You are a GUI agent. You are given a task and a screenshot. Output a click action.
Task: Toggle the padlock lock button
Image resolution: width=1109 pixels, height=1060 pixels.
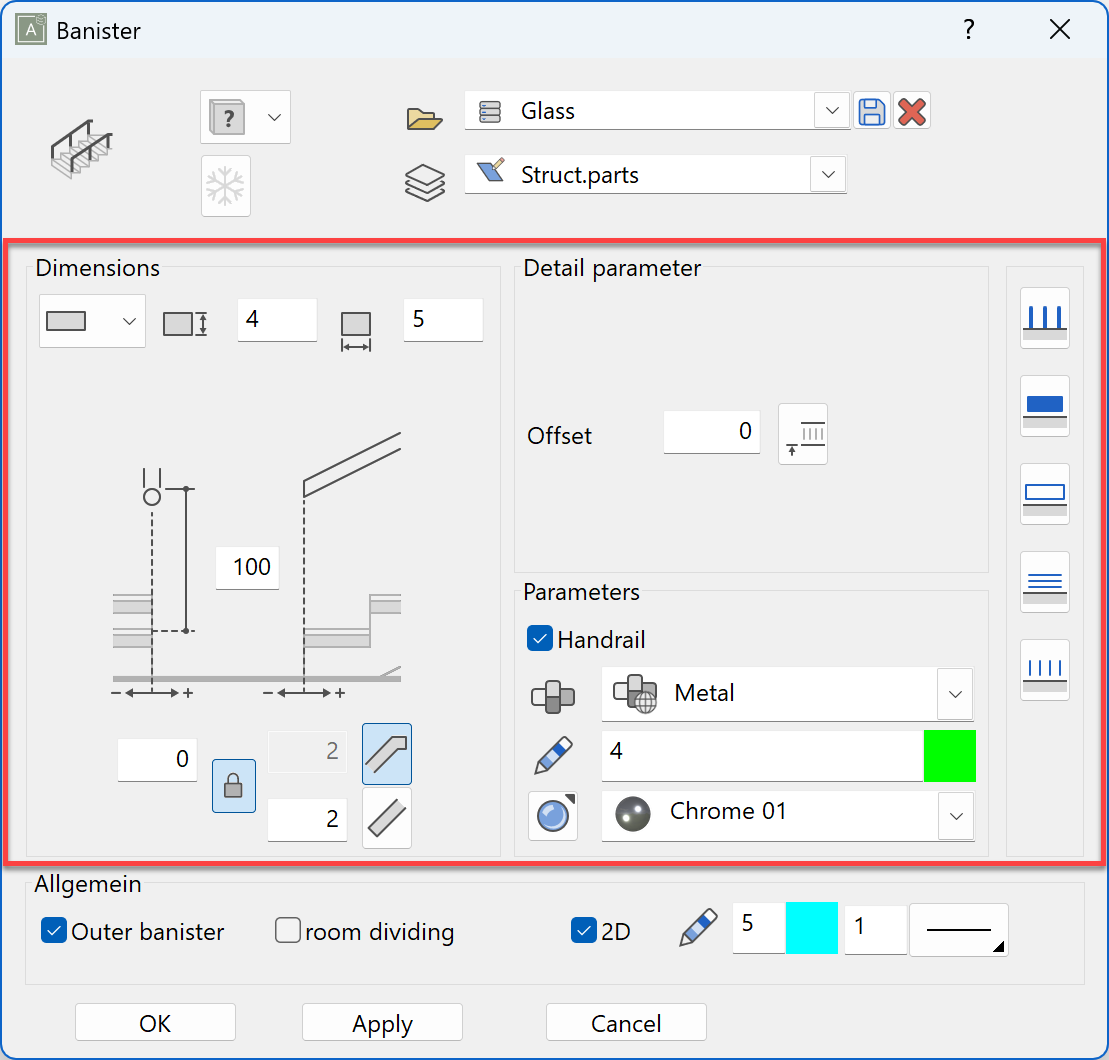tap(233, 786)
